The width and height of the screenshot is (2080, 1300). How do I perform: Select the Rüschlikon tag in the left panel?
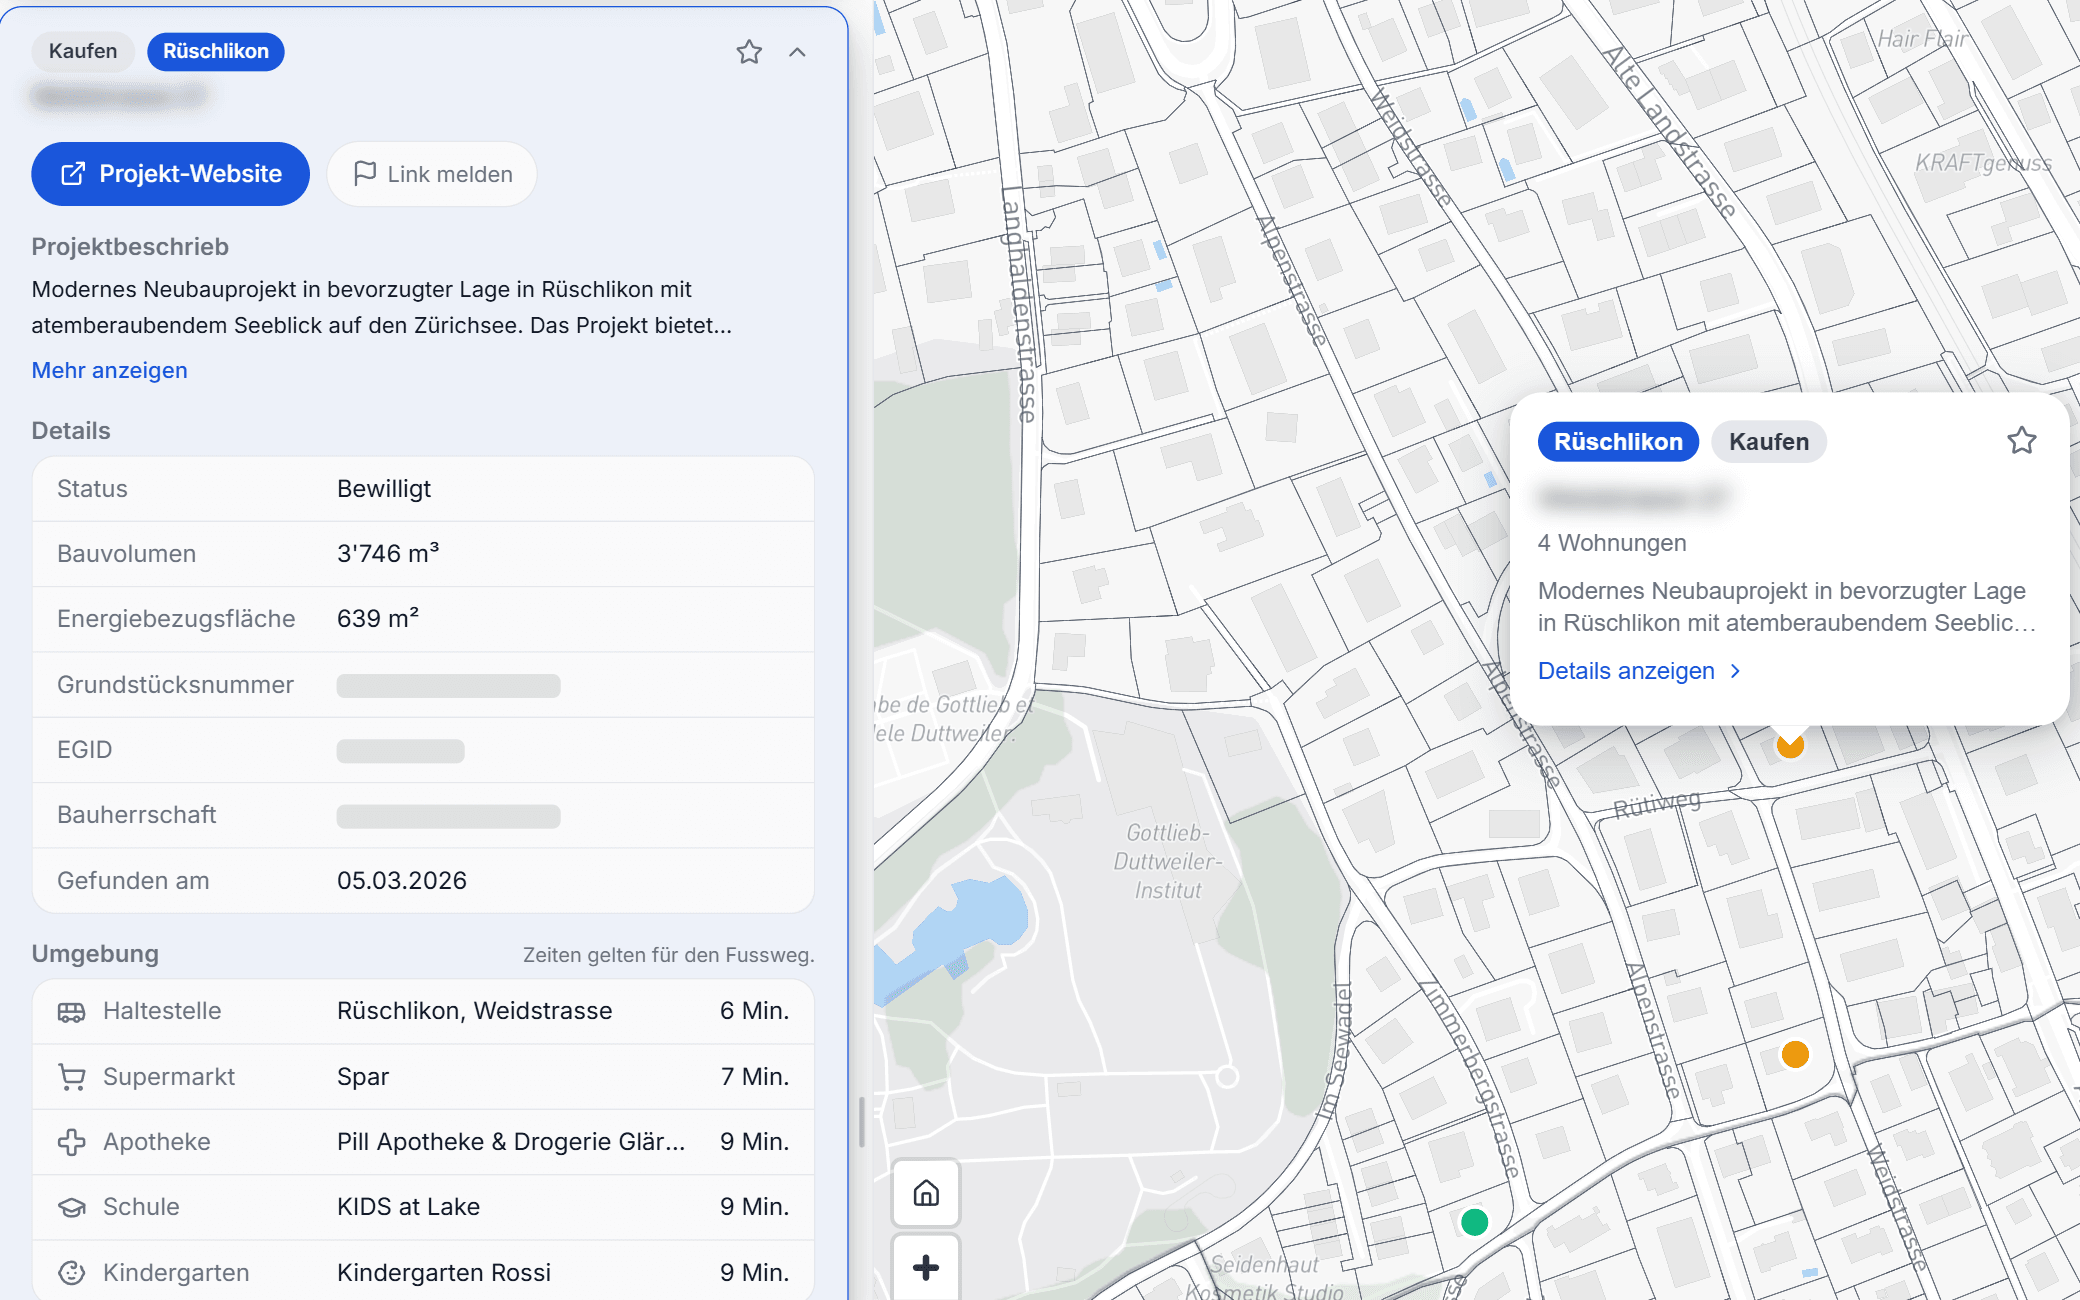point(216,51)
